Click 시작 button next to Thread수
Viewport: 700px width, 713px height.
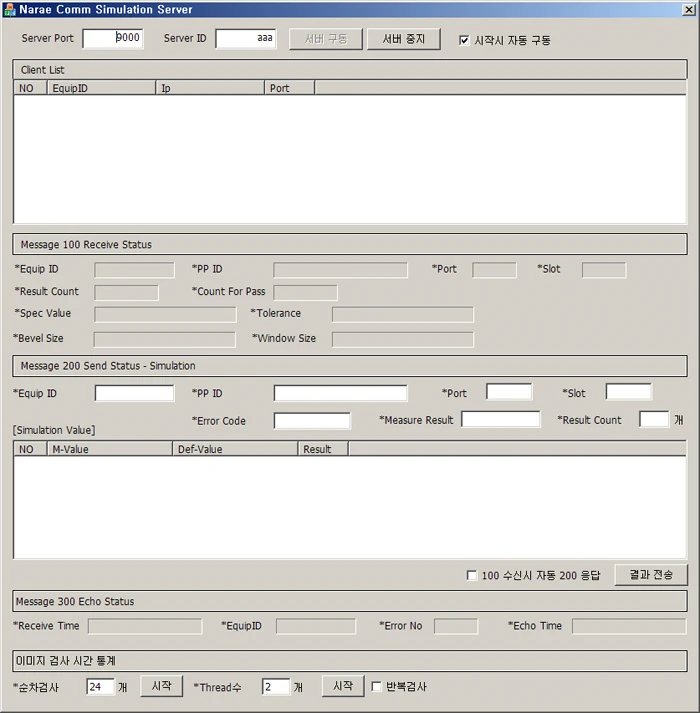click(343, 686)
